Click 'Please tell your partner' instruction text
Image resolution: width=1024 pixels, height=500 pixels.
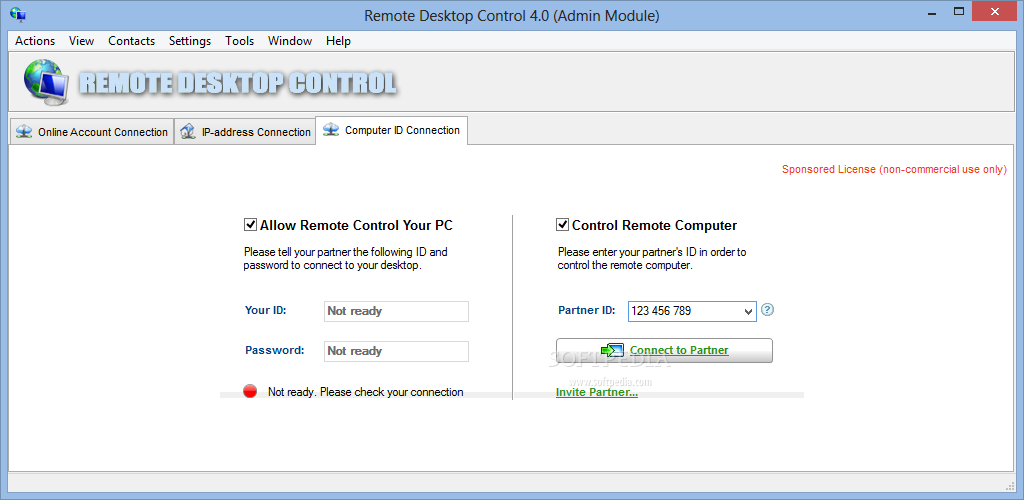pyautogui.click(x=345, y=258)
